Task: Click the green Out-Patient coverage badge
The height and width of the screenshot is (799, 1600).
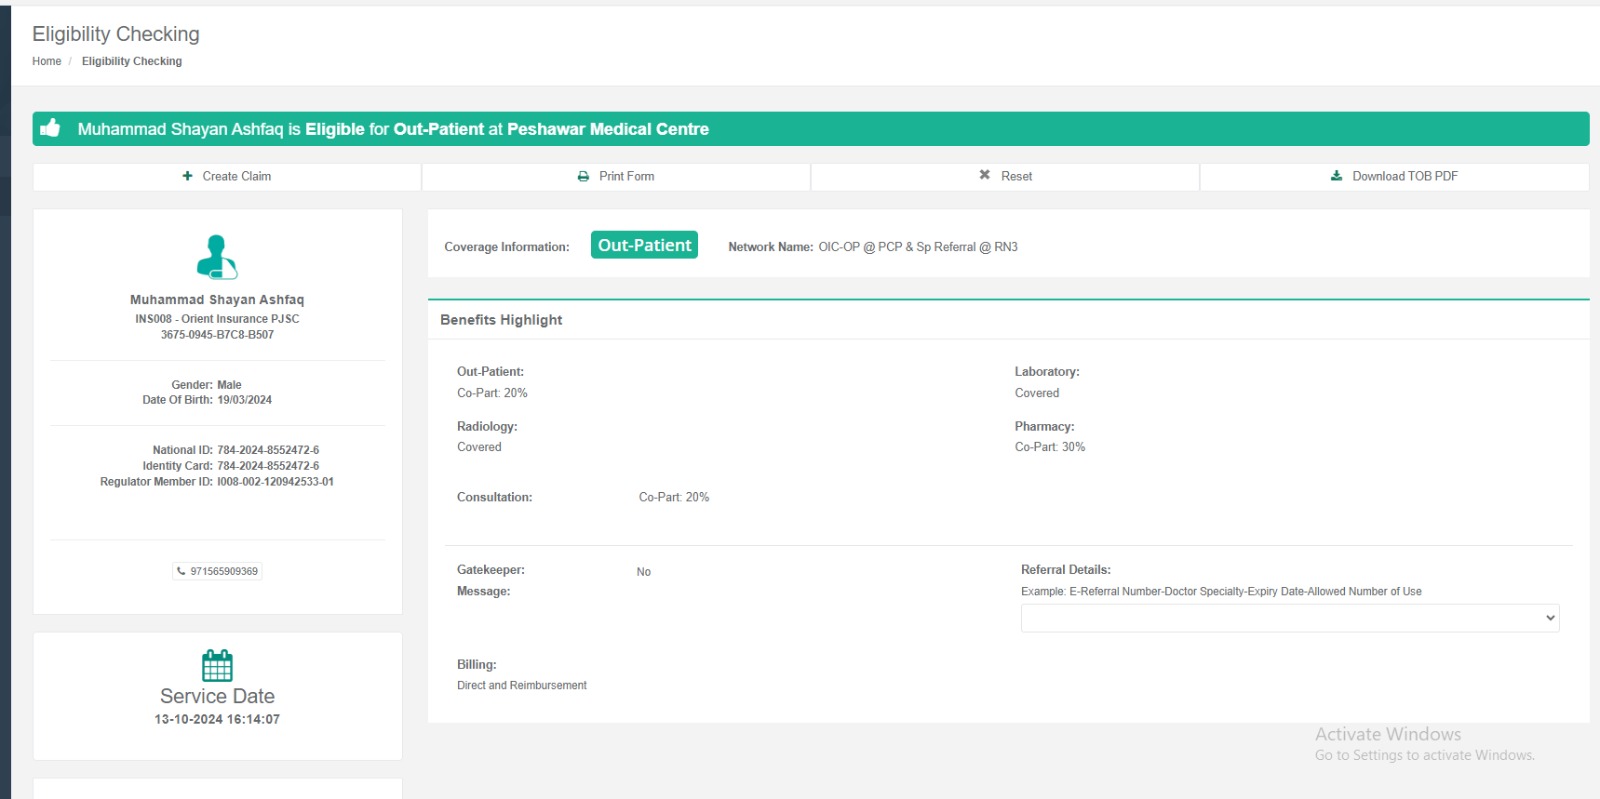Action: [644, 245]
